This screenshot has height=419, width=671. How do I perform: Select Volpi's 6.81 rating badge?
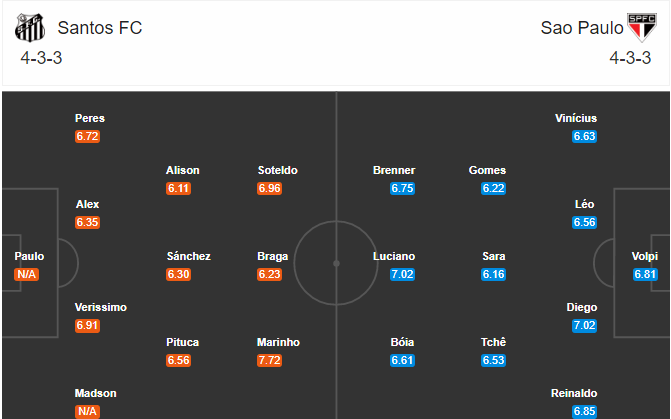pyautogui.click(x=645, y=274)
